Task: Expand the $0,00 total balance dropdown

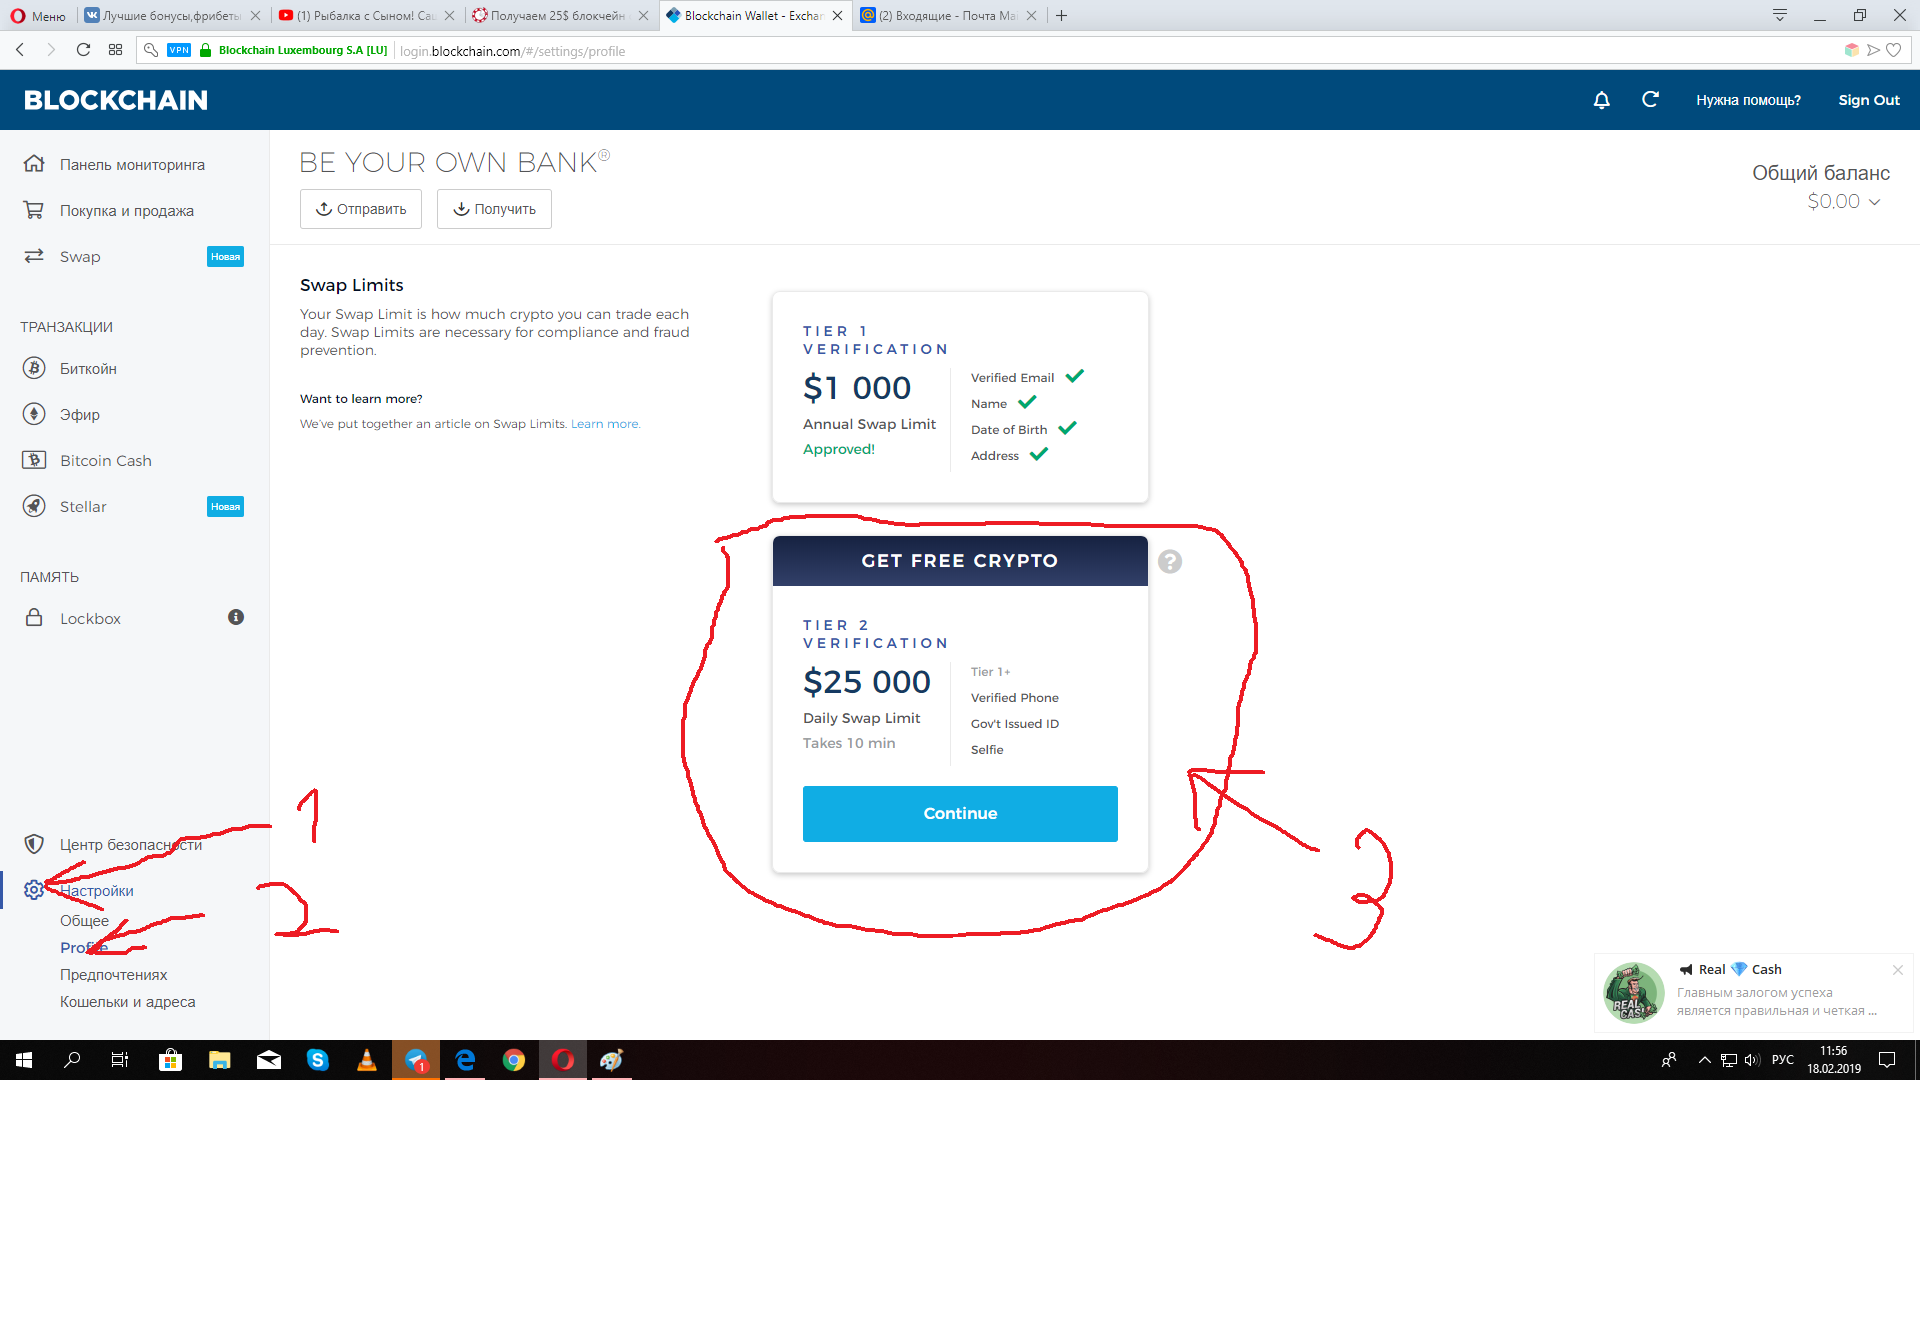Action: click(1844, 201)
